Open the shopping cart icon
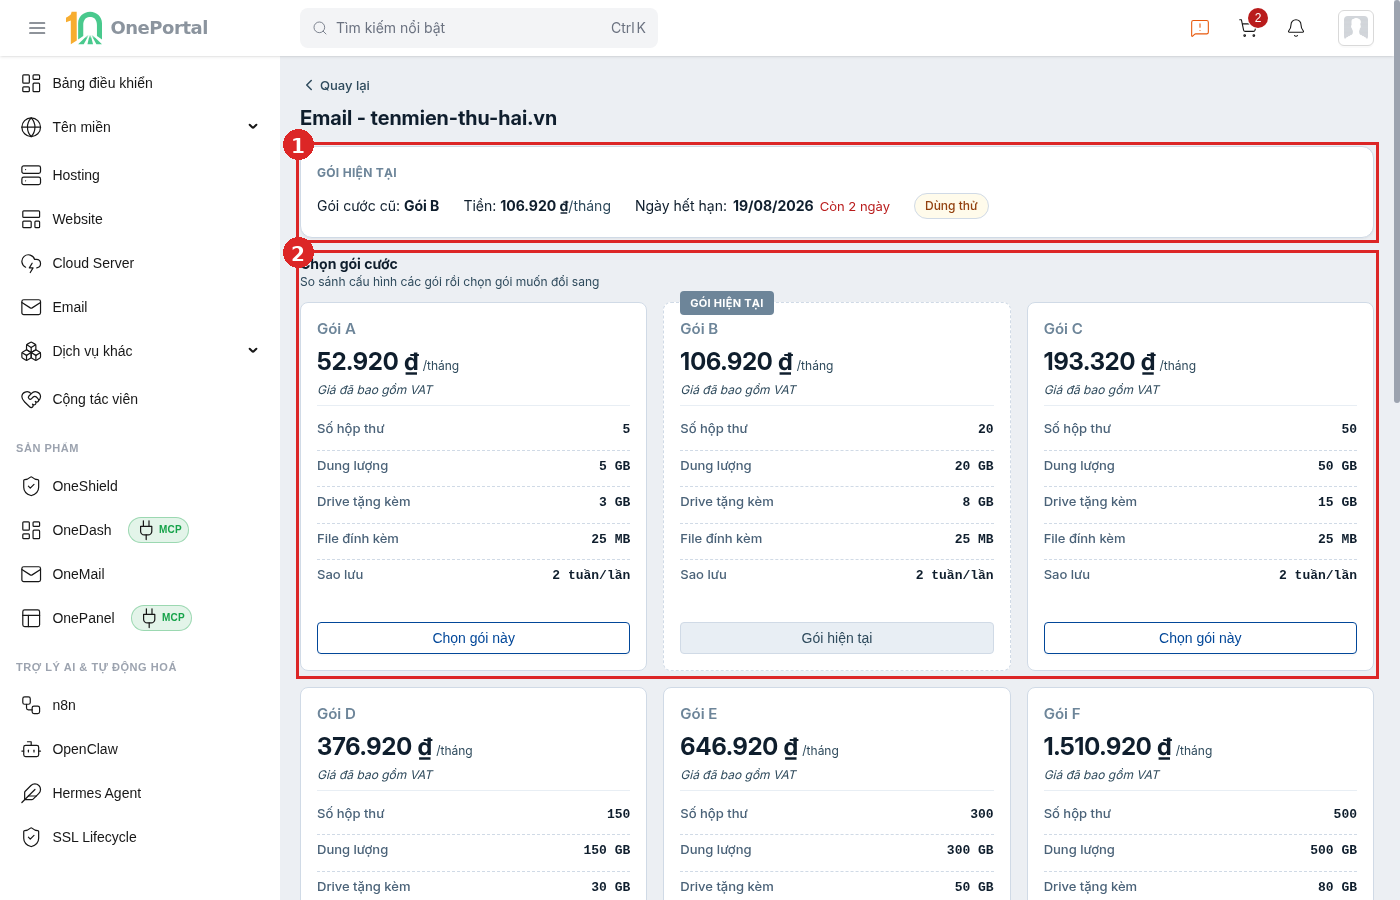The image size is (1400, 900). click(x=1248, y=28)
